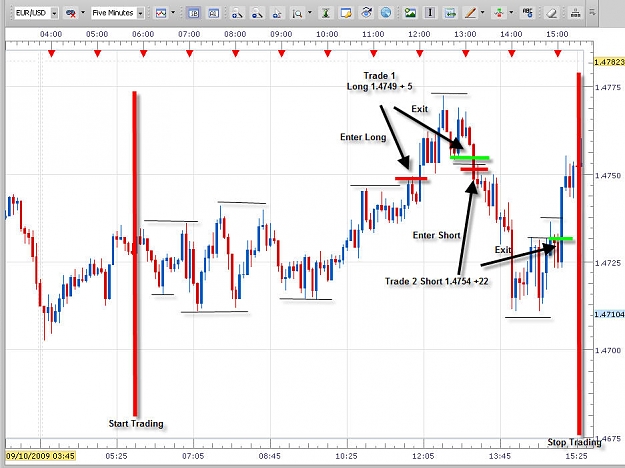Screen dimensions: 625x468
Task: Expand the symbol list arrow beside EUR/USD
Action: (x=54, y=13)
